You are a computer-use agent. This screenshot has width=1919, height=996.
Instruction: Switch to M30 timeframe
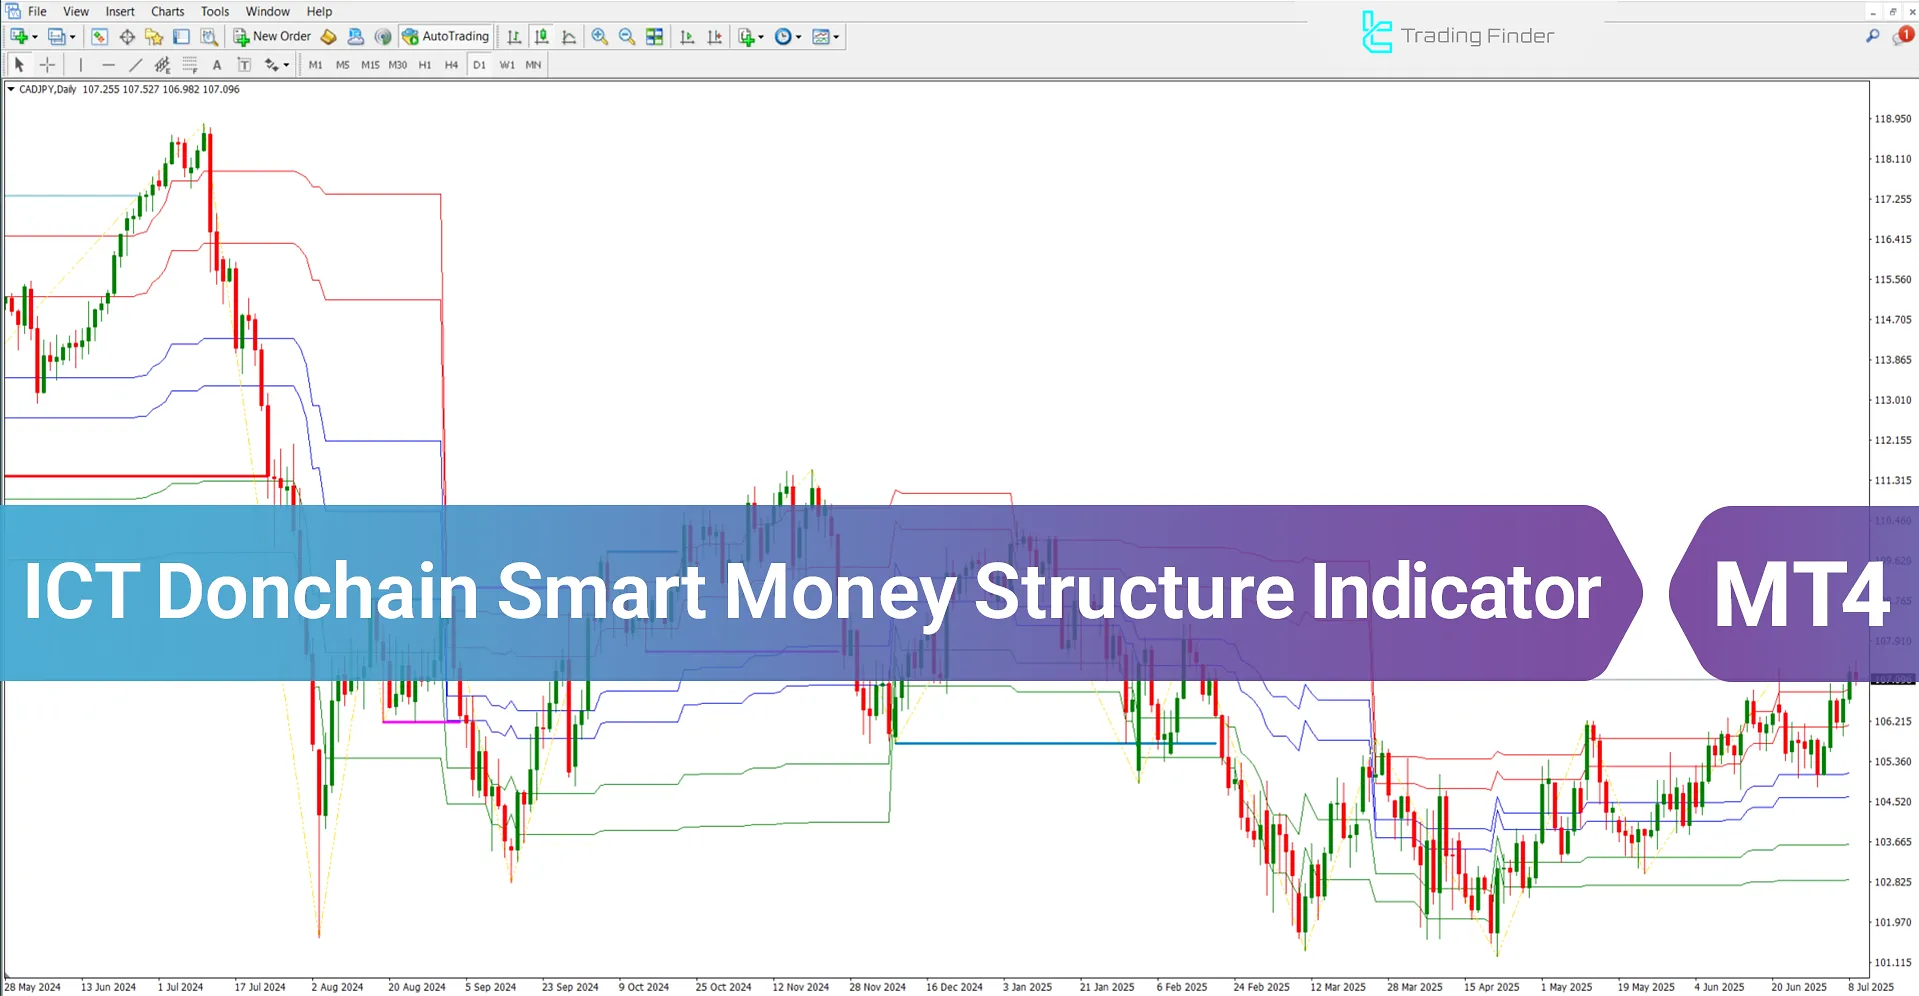(x=398, y=65)
